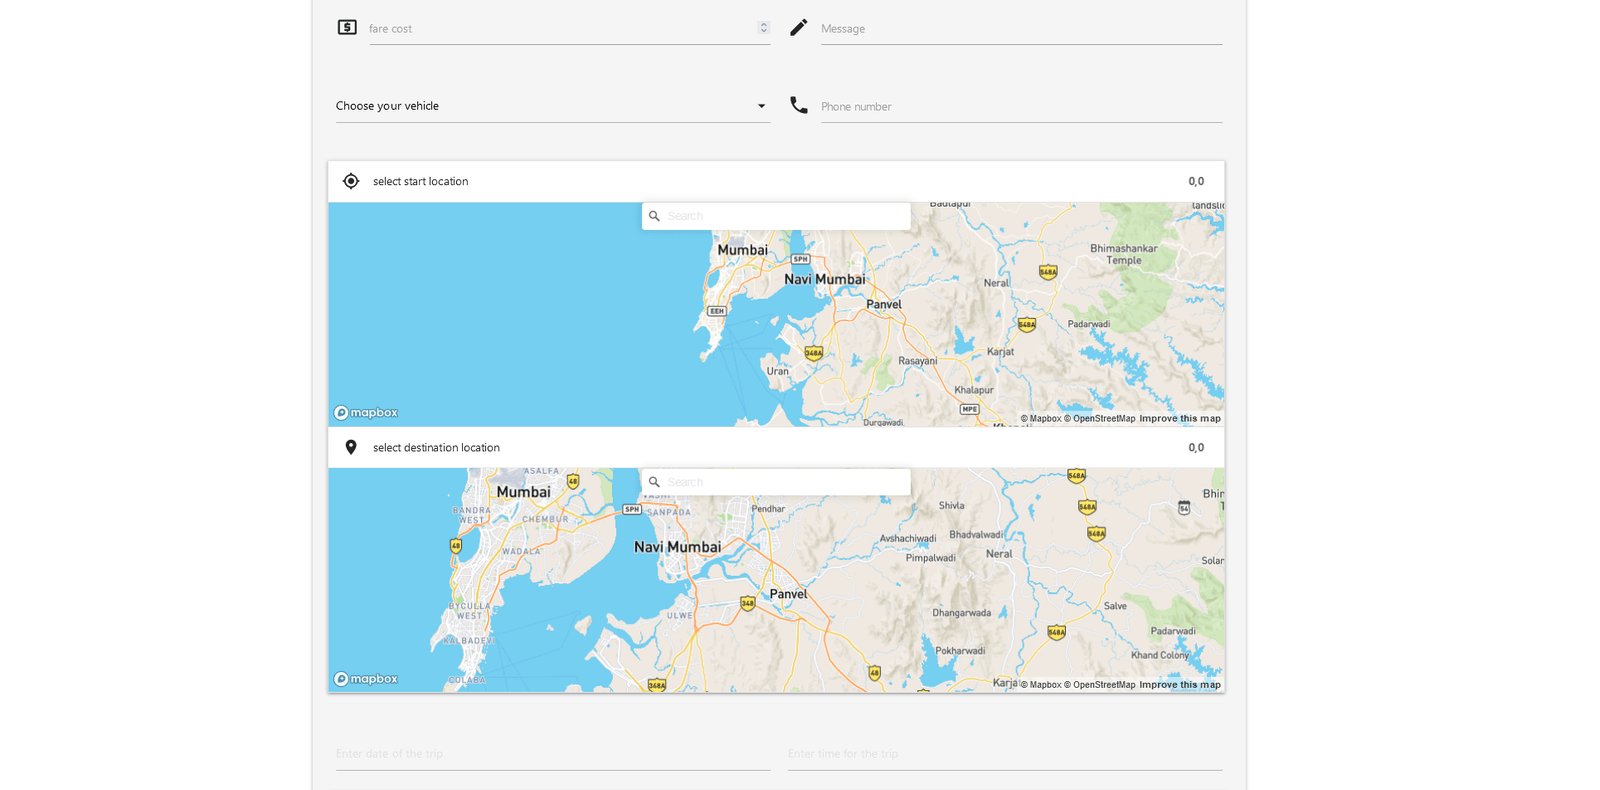Screen dimensions: 1600x790
Task: Click Improve this map link on start map
Action: (1180, 419)
